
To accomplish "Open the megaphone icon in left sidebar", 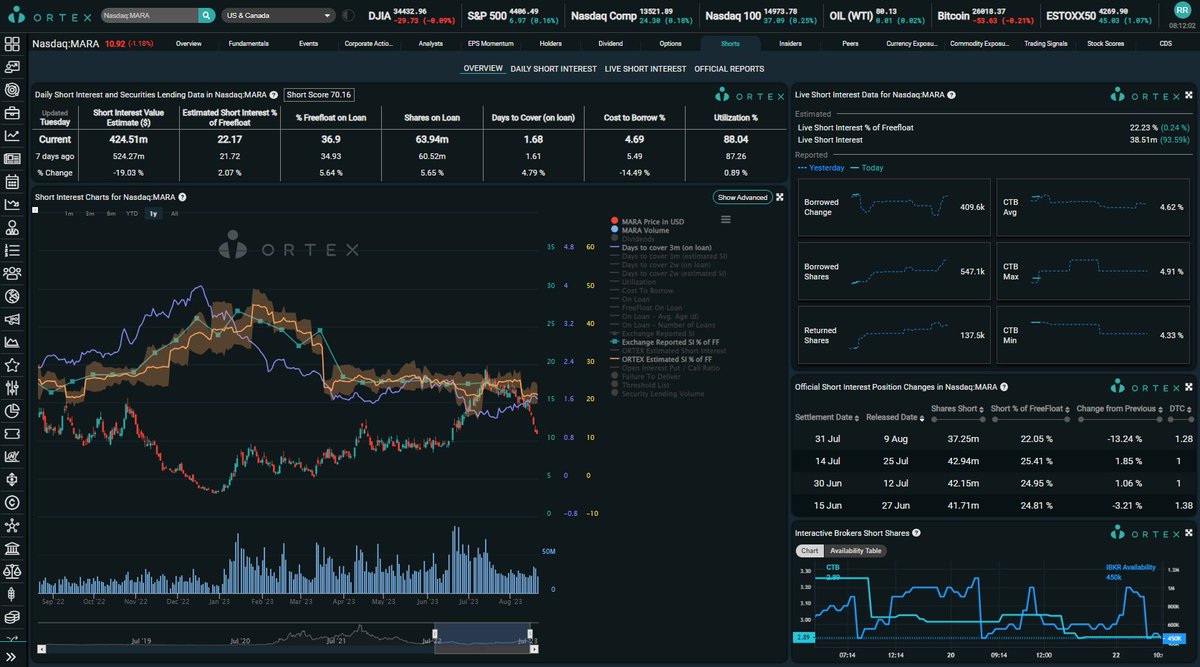I will [12, 320].
